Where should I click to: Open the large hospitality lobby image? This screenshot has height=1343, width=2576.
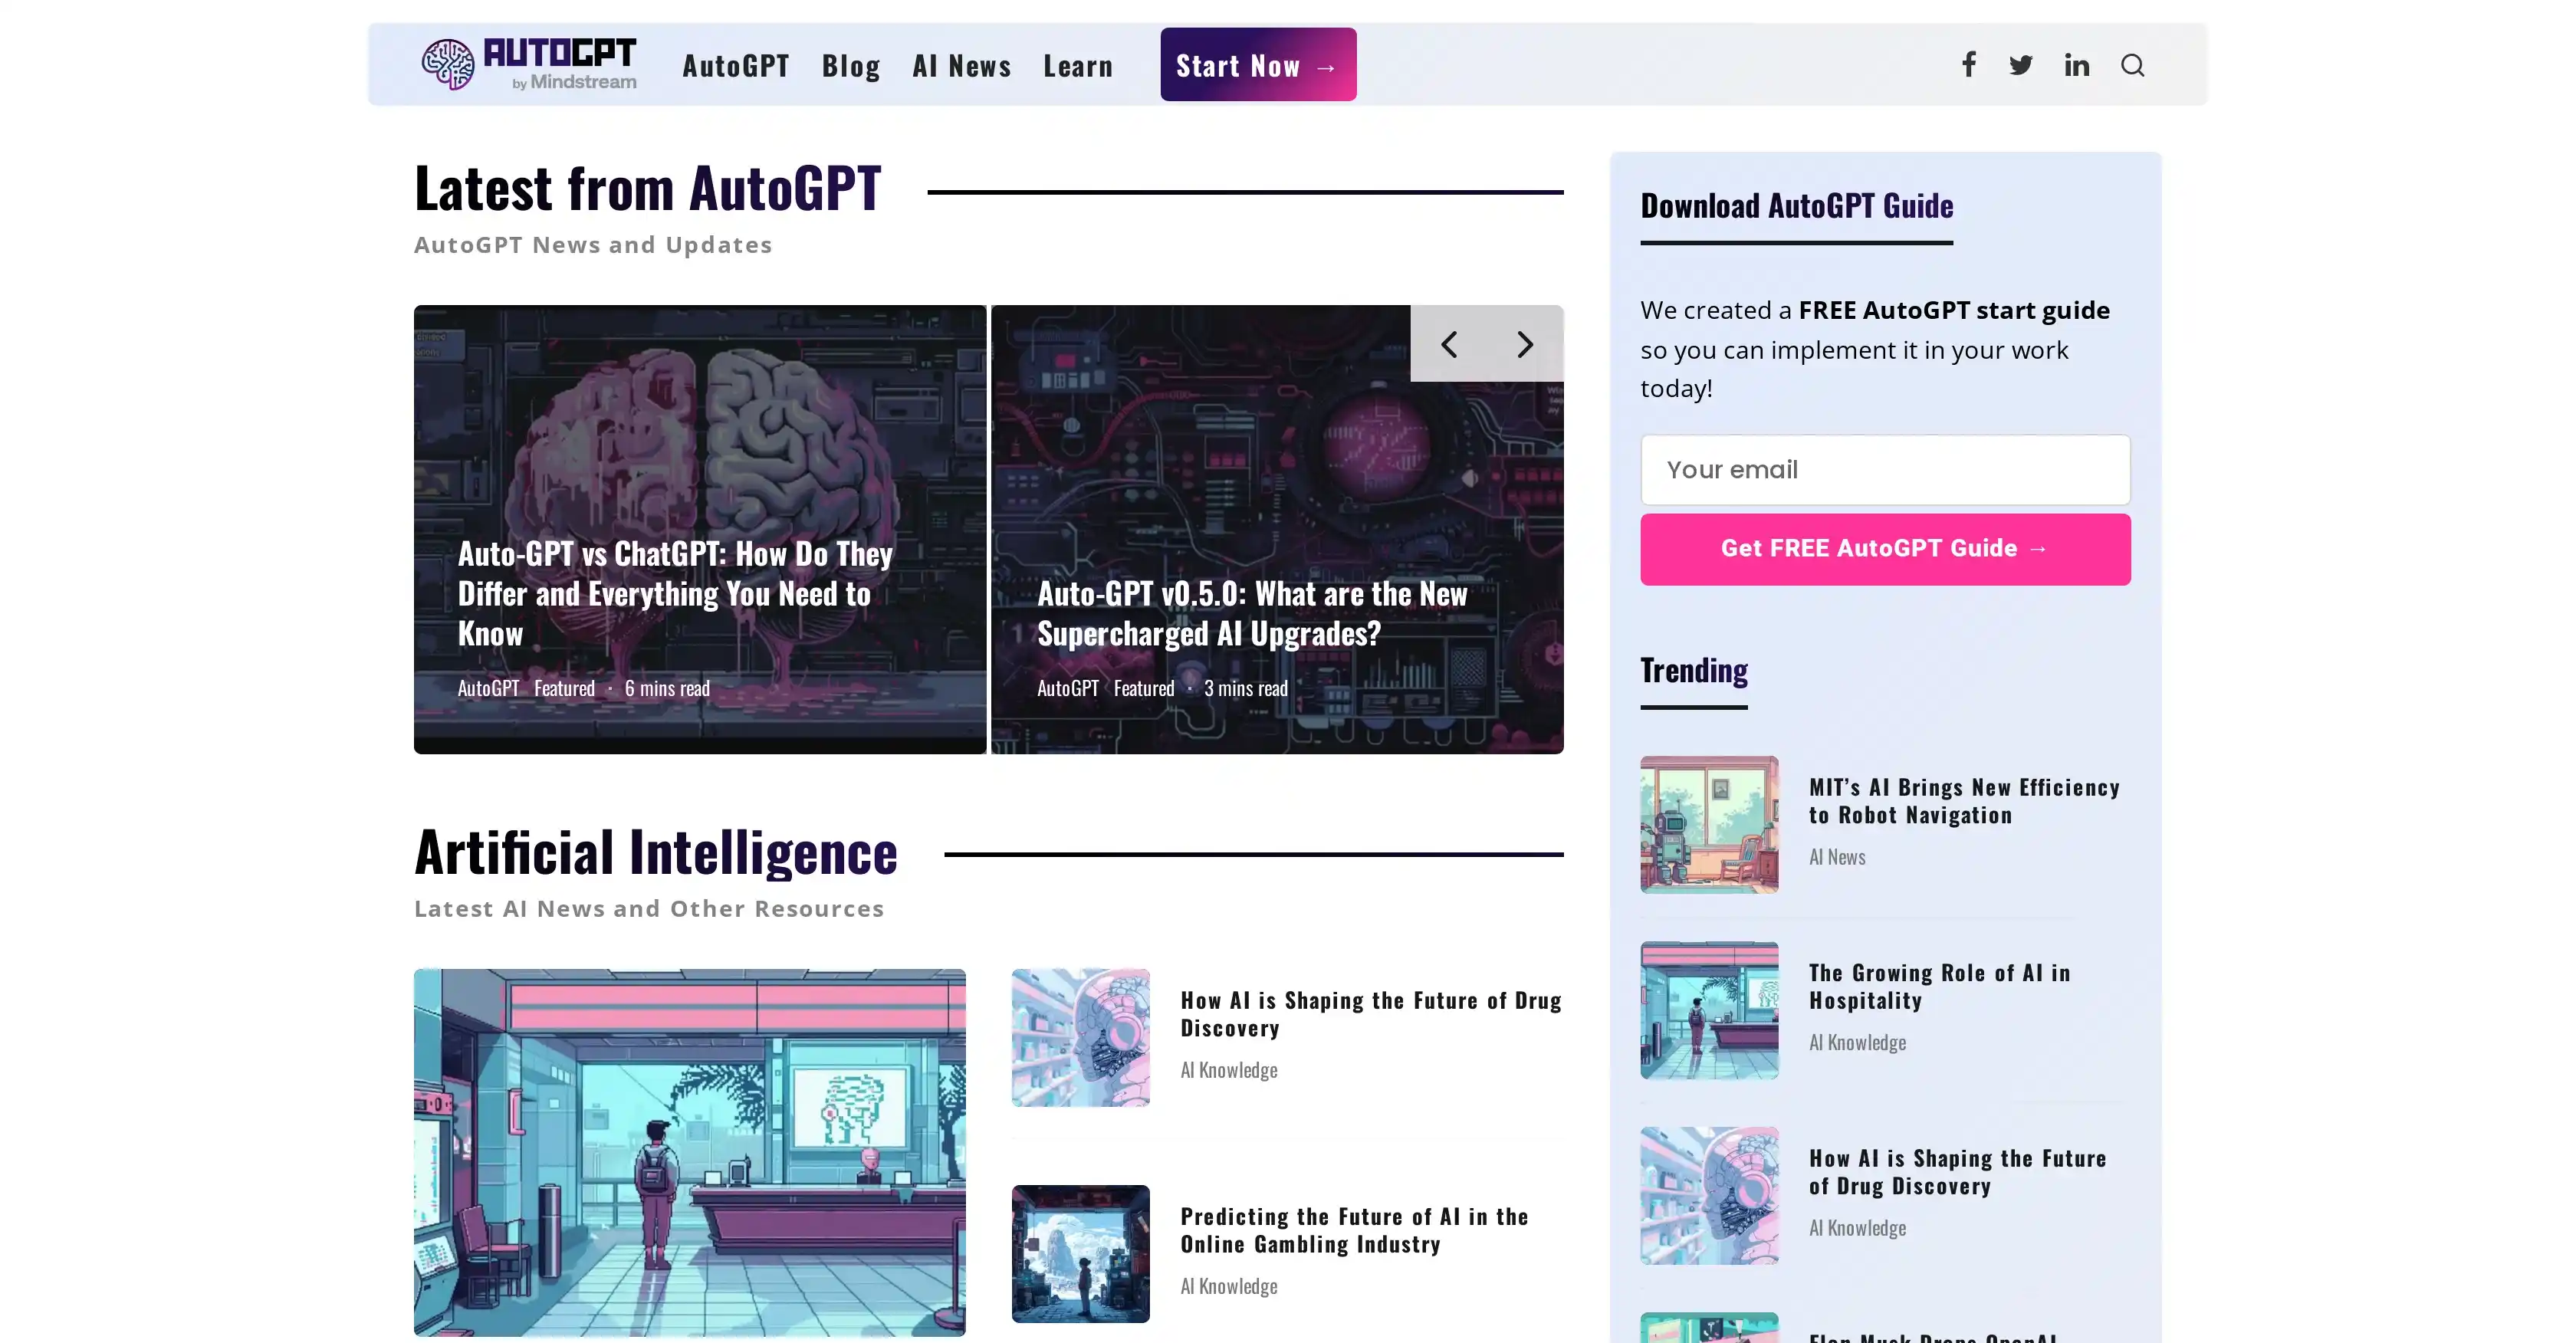689,1151
